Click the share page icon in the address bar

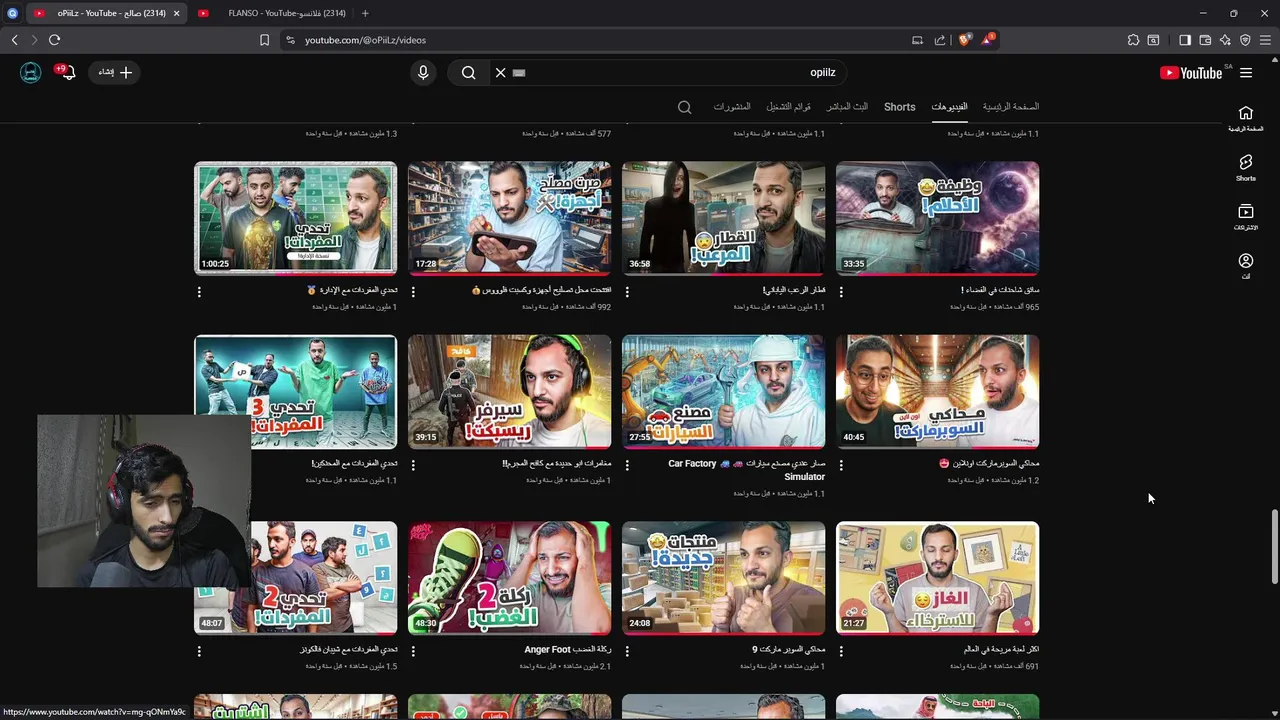940,40
